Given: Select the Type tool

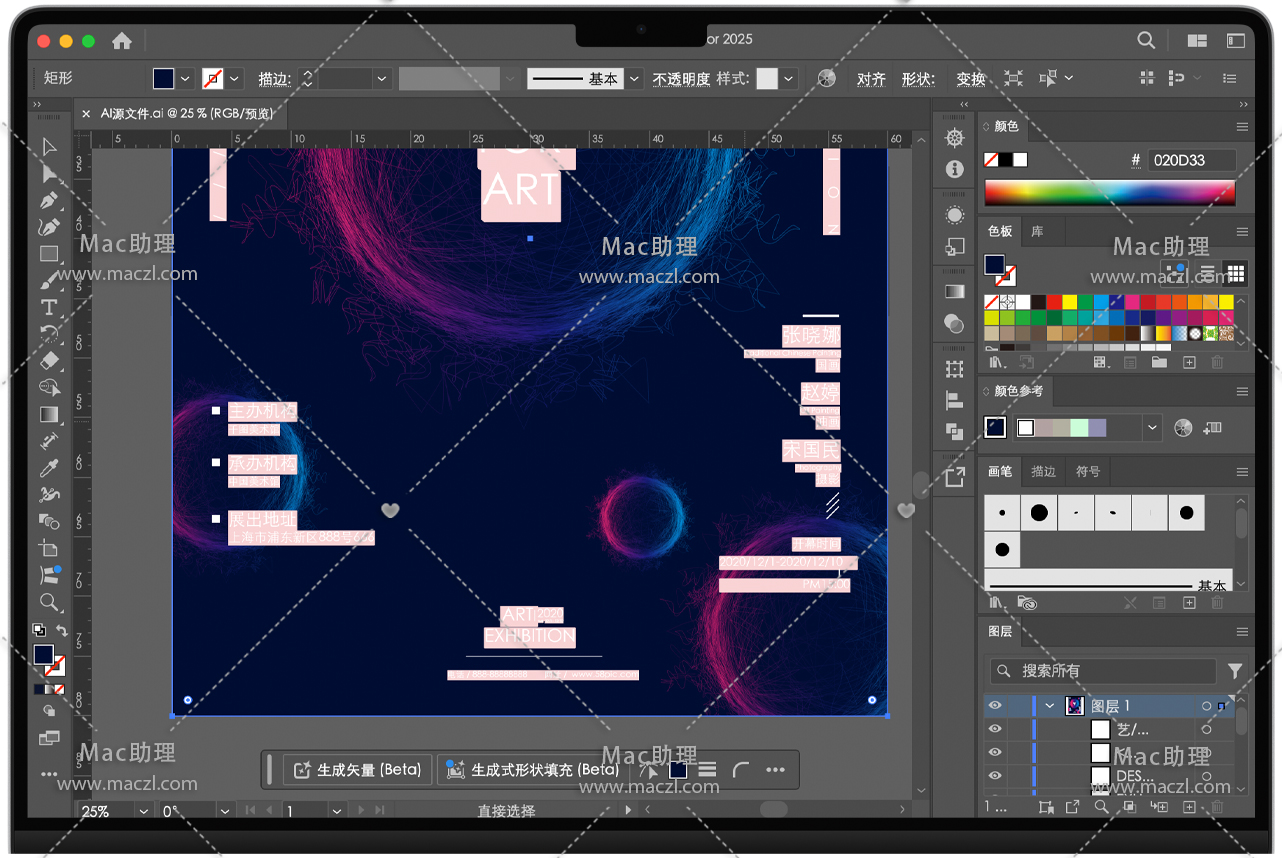Looking at the screenshot, I should coord(49,307).
